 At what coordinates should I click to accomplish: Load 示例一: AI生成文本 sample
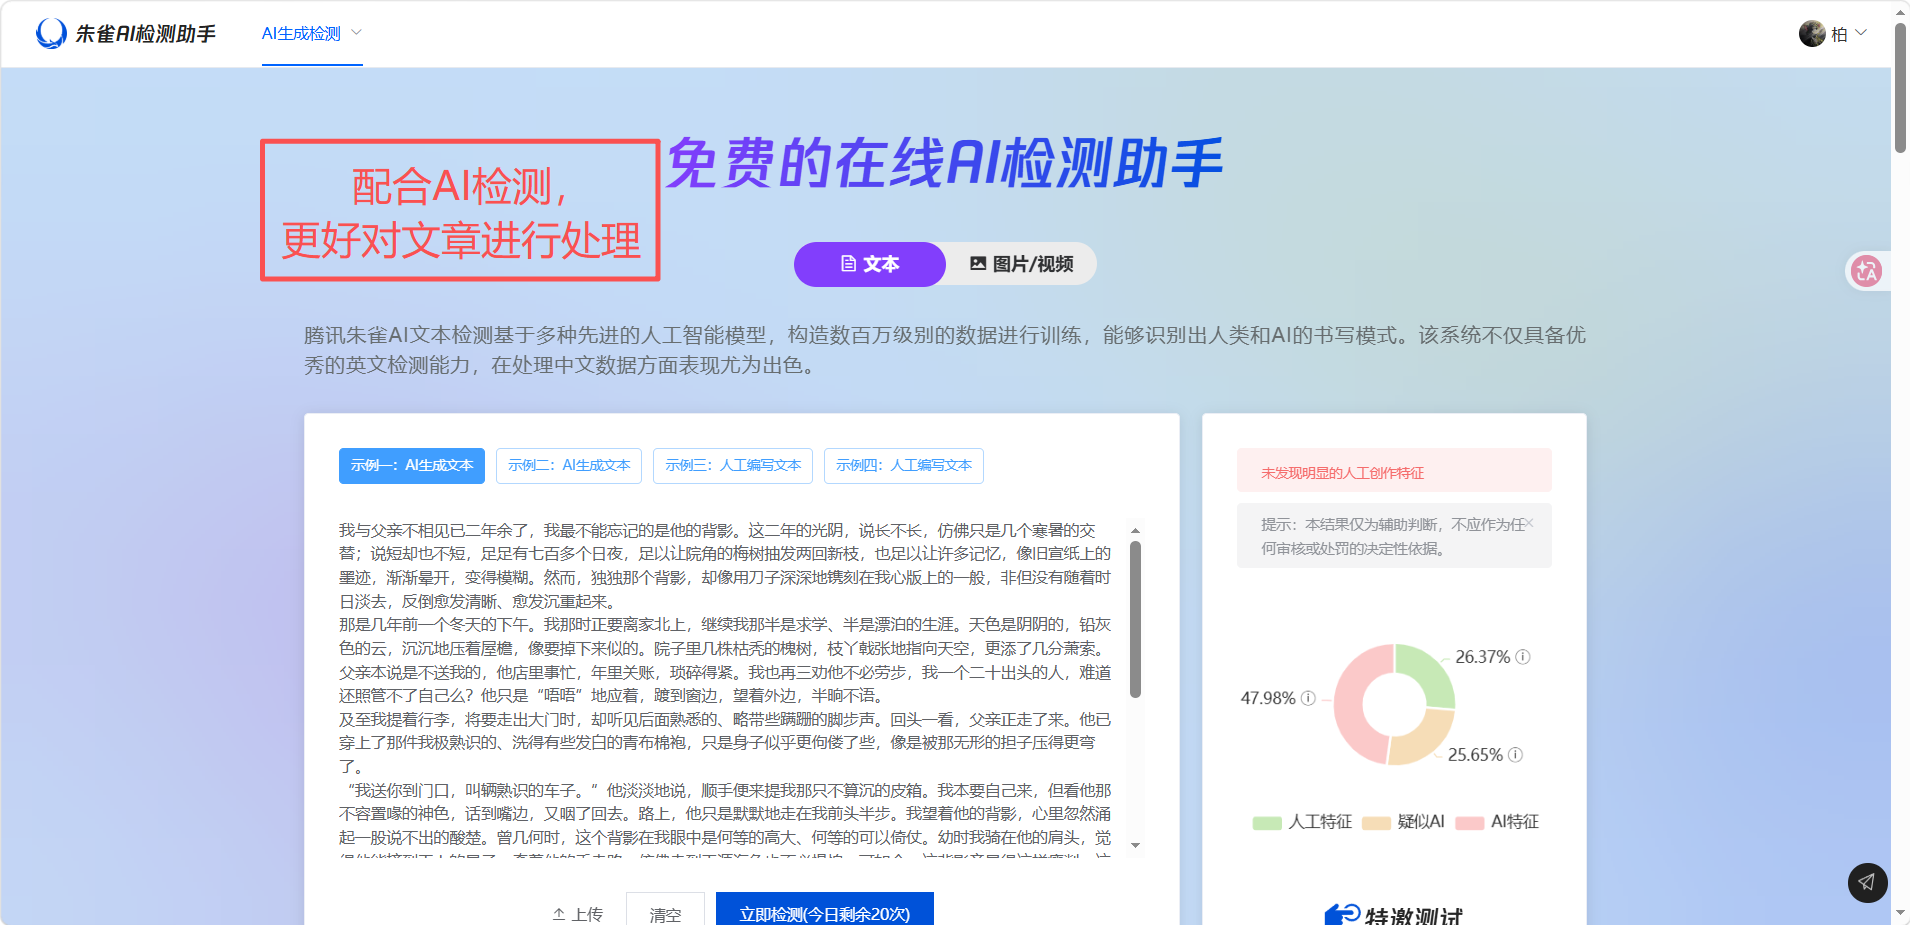click(x=412, y=466)
